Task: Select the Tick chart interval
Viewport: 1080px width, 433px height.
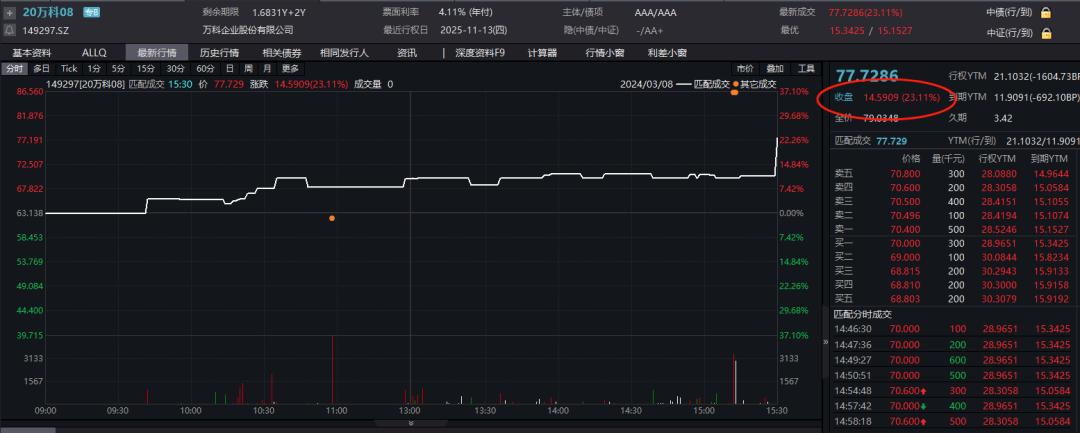Action: tap(68, 68)
